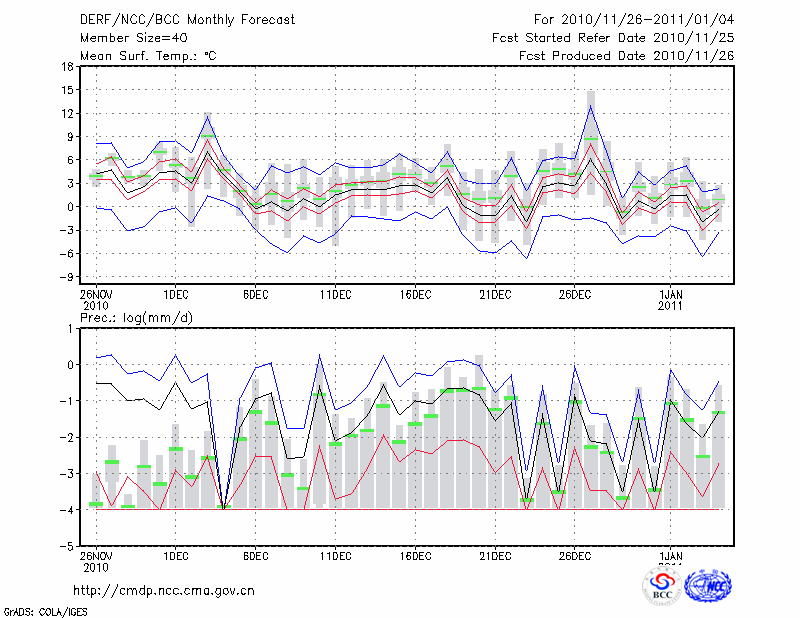Click the 6DEC label under precipitation chart
This screenshot has height=618, width=800.
(255, 556)
